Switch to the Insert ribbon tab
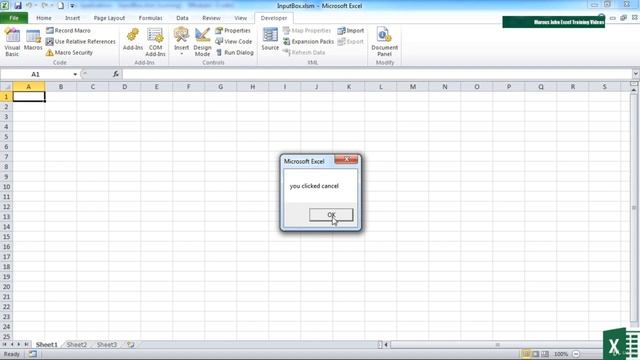This screenshot has height=360, width=640. pos(72,18)
